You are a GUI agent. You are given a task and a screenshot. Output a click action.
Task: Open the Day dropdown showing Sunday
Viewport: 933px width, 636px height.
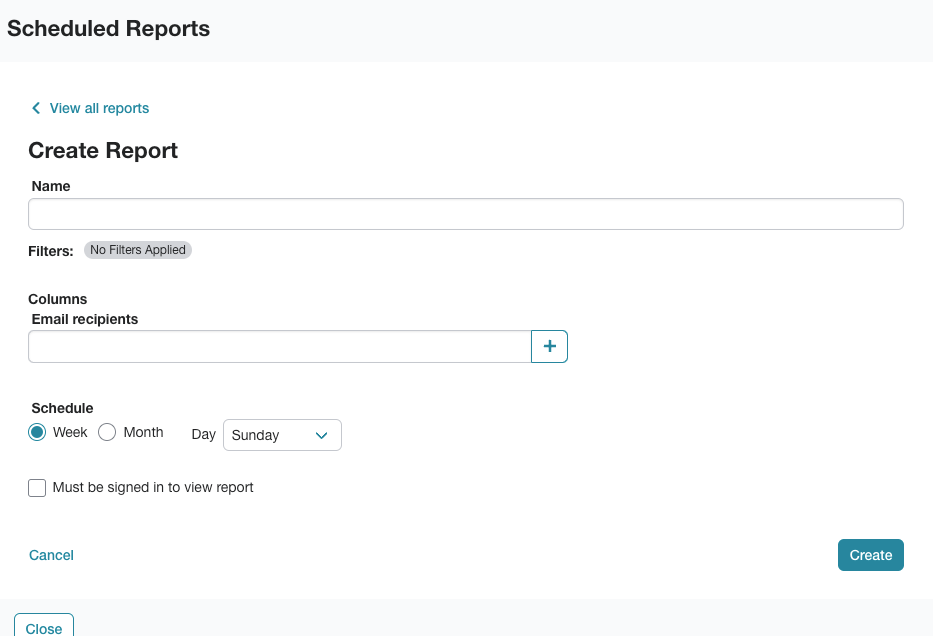[282, 435]
